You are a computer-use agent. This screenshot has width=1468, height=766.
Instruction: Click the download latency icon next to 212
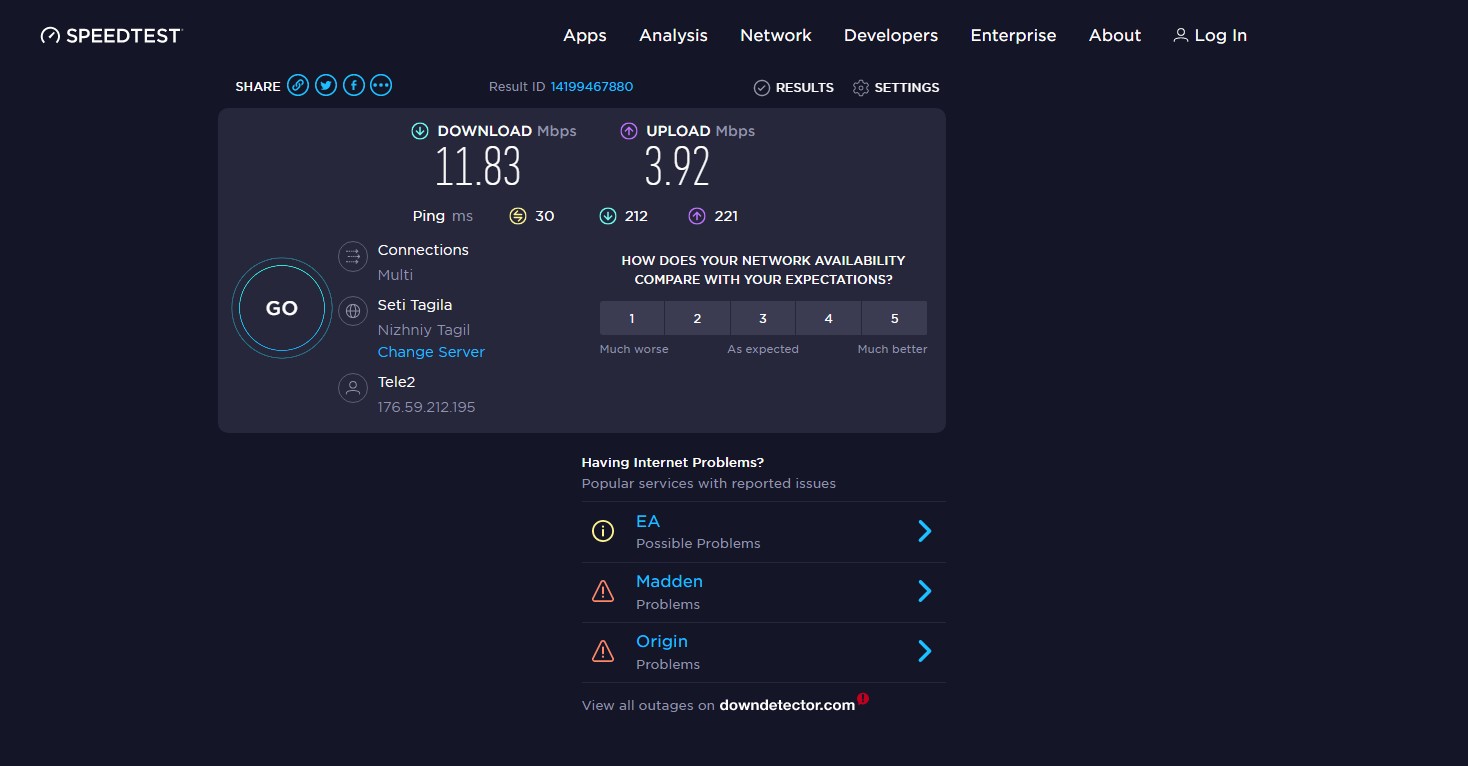click(607, 216)
